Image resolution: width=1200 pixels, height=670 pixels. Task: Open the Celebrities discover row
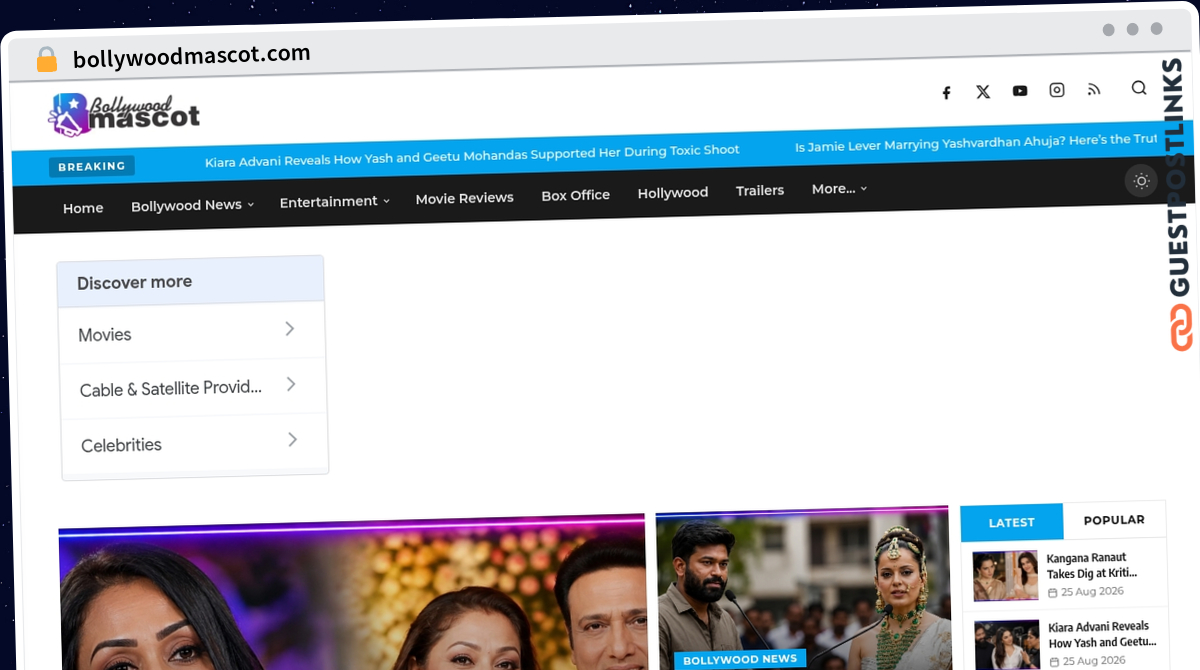point(194,442)
